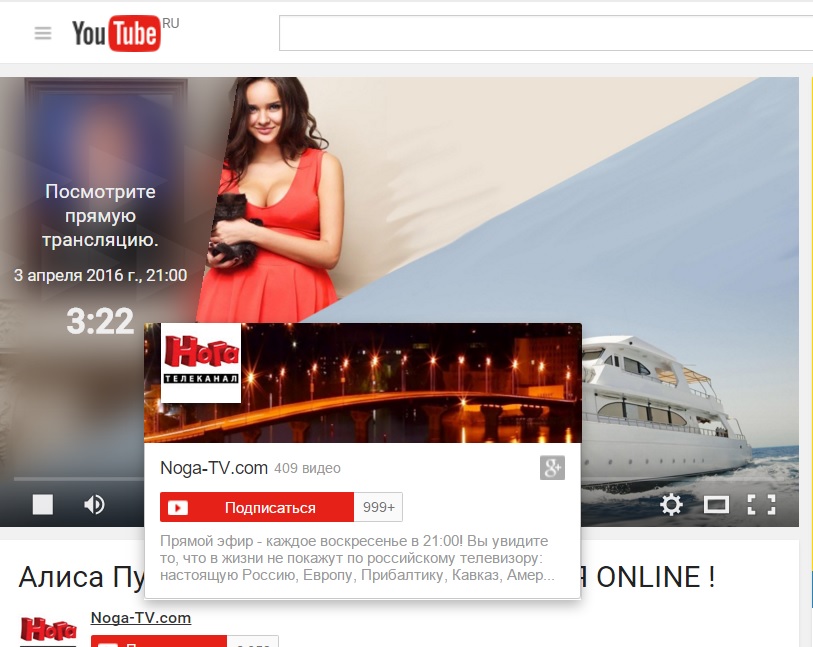
Task: Click the channel description text in popup
Action: [357, 558]
